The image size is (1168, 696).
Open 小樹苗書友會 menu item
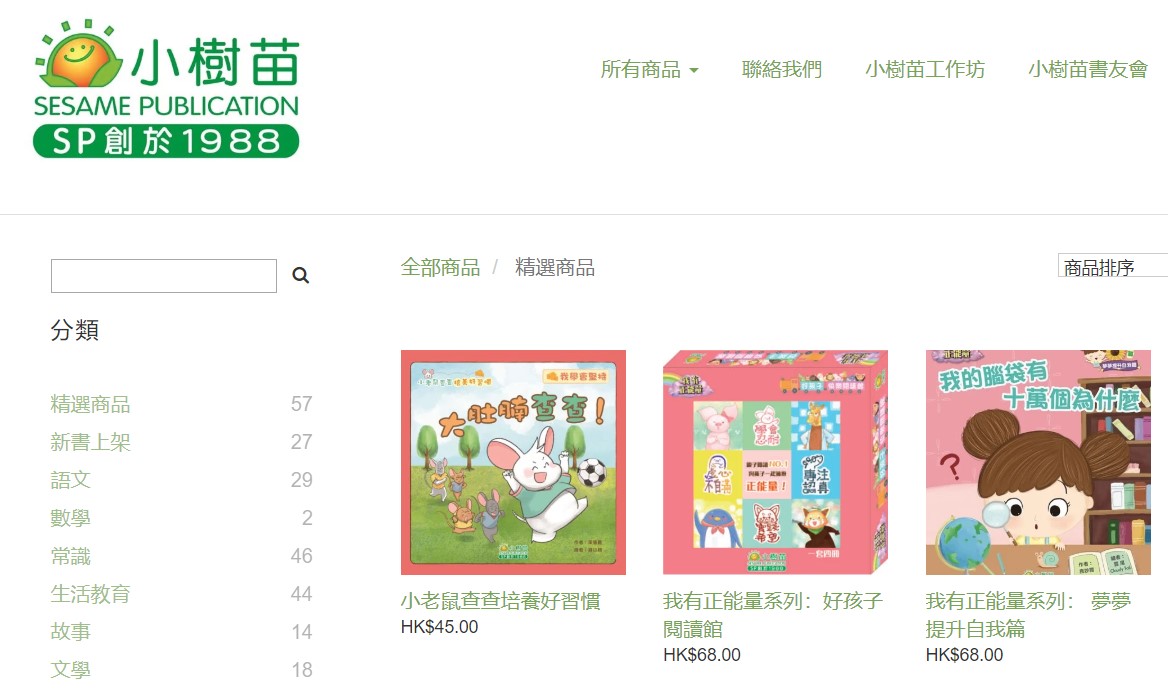coord(1088,69)
